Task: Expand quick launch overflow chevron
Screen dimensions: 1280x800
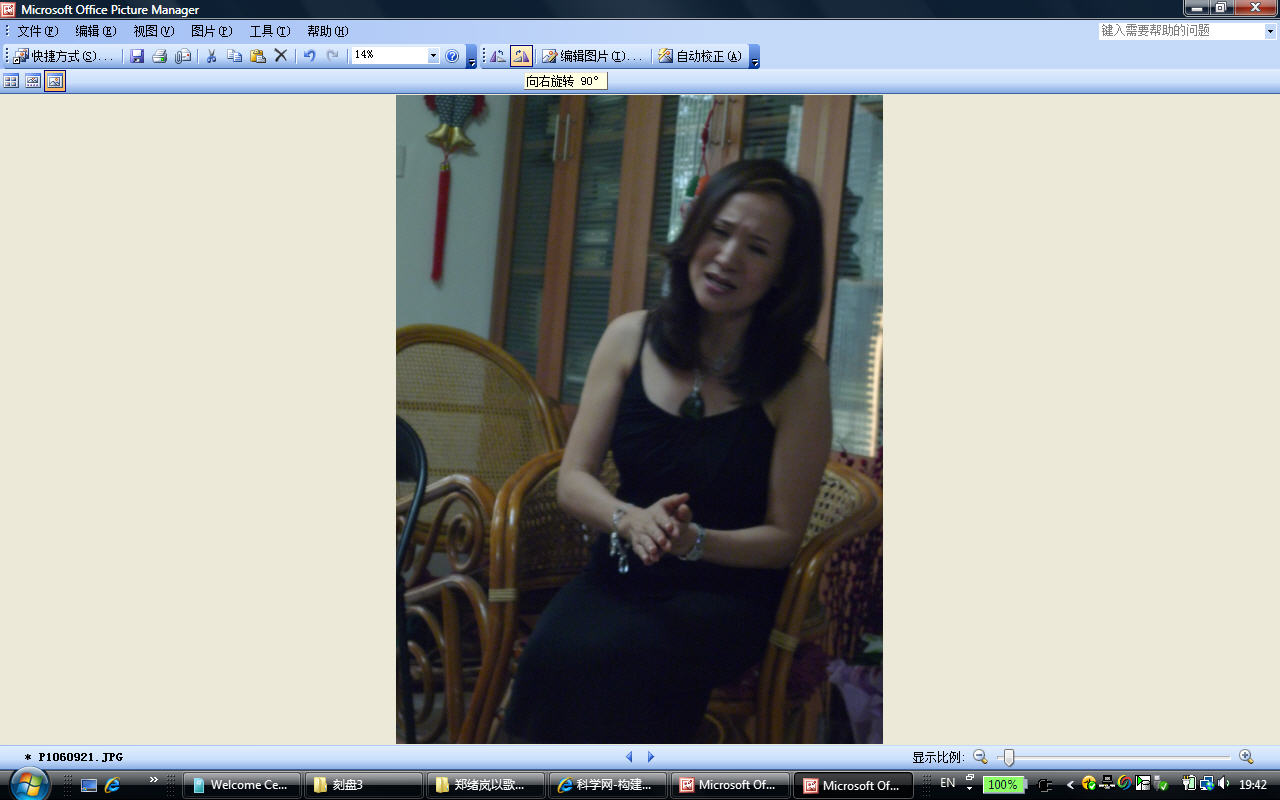Action: pos(154,779)
